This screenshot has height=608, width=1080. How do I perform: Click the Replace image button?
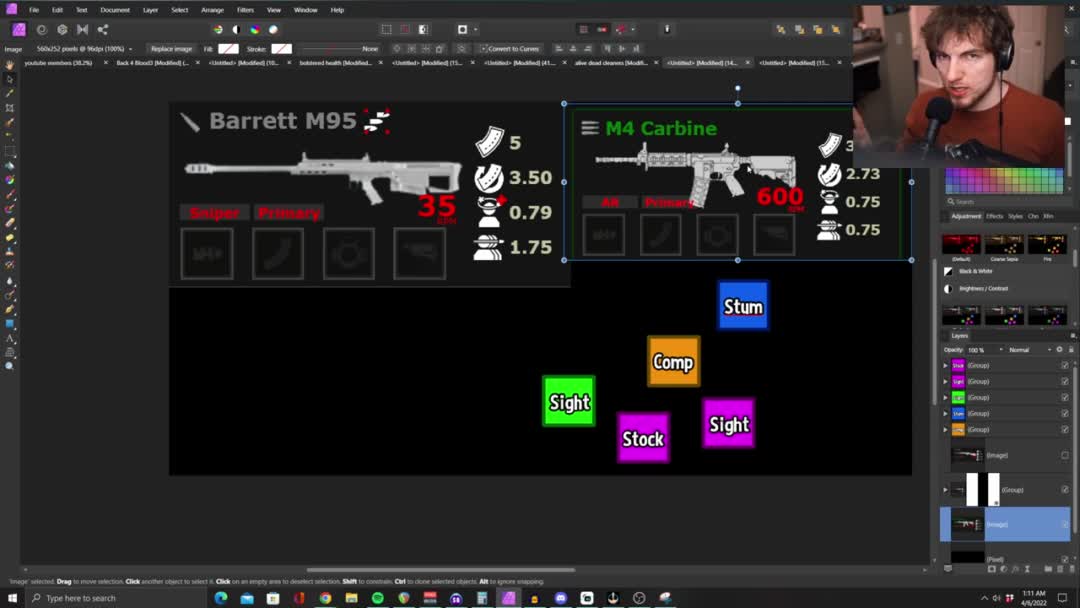[171, 48]
